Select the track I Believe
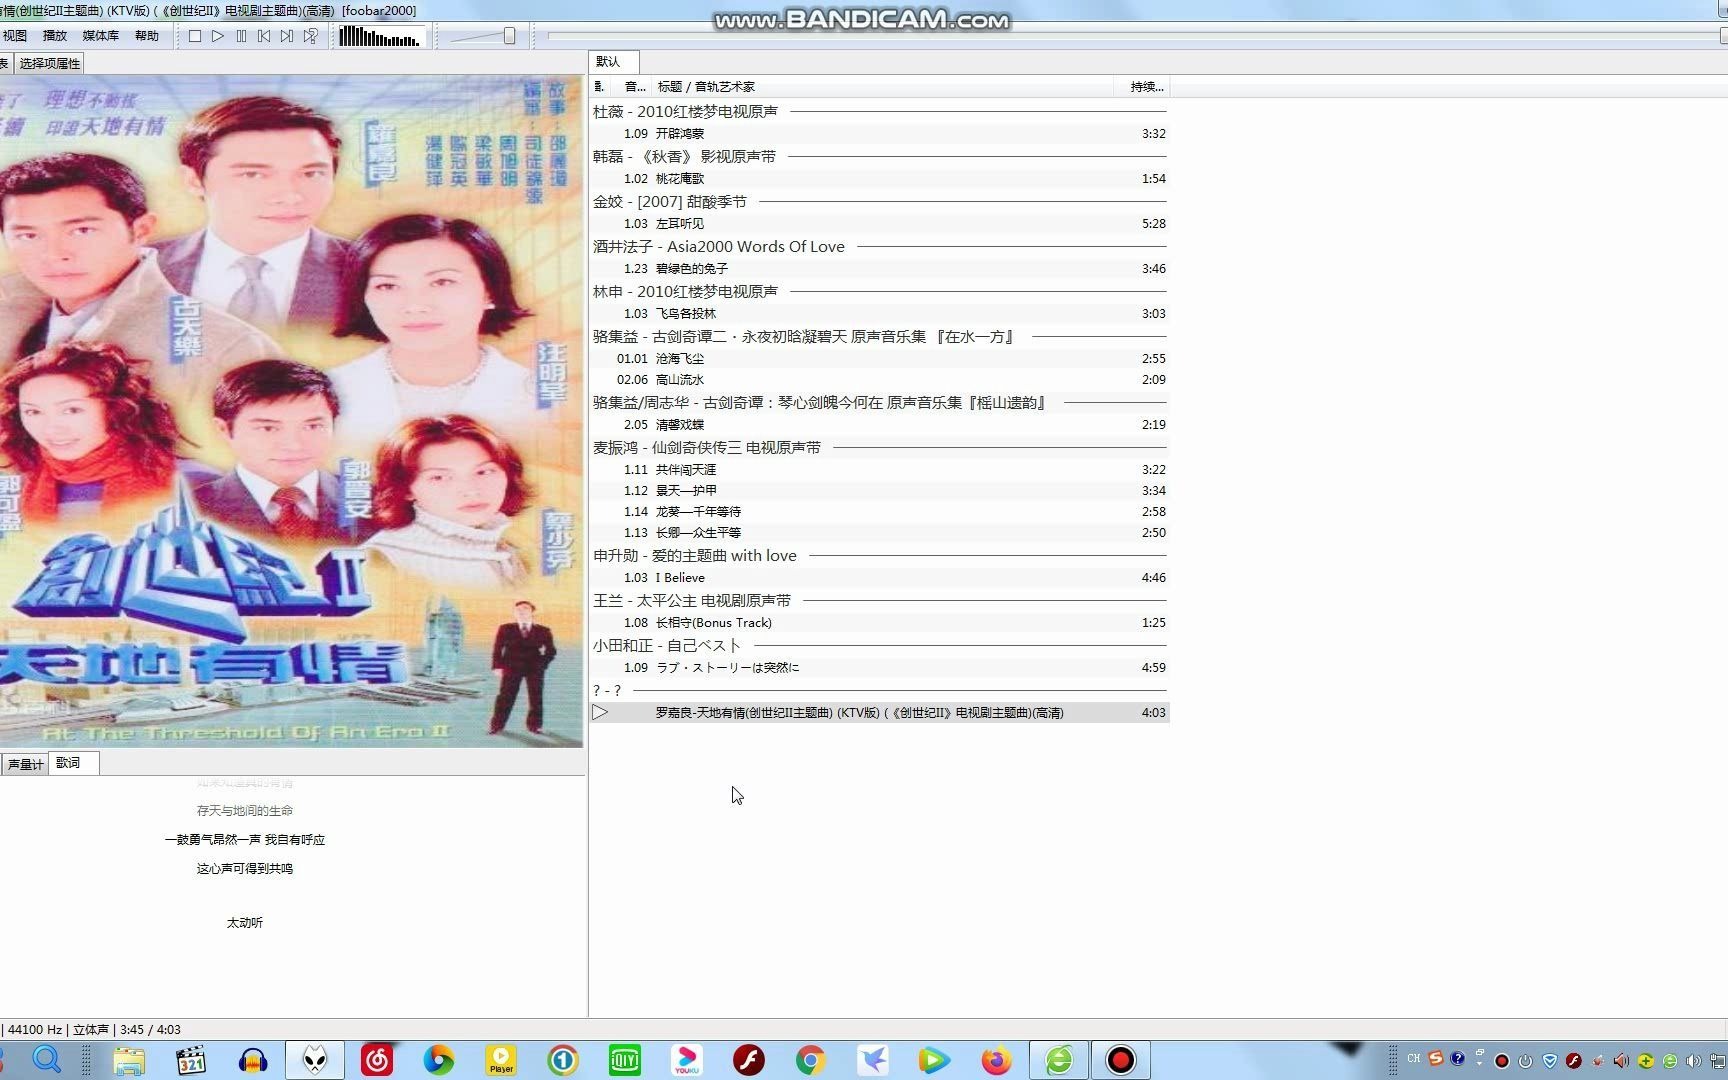 pos(879,578)
